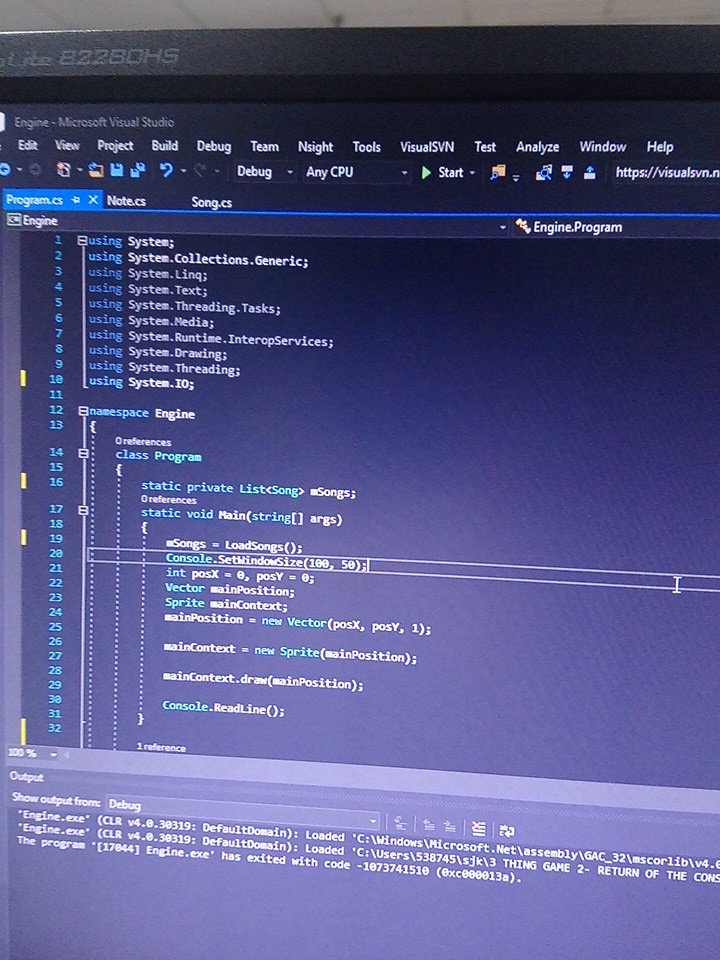This screenshot has width=720, height=960.
Task: Click the Redo icon
Action: click(200, 171)
